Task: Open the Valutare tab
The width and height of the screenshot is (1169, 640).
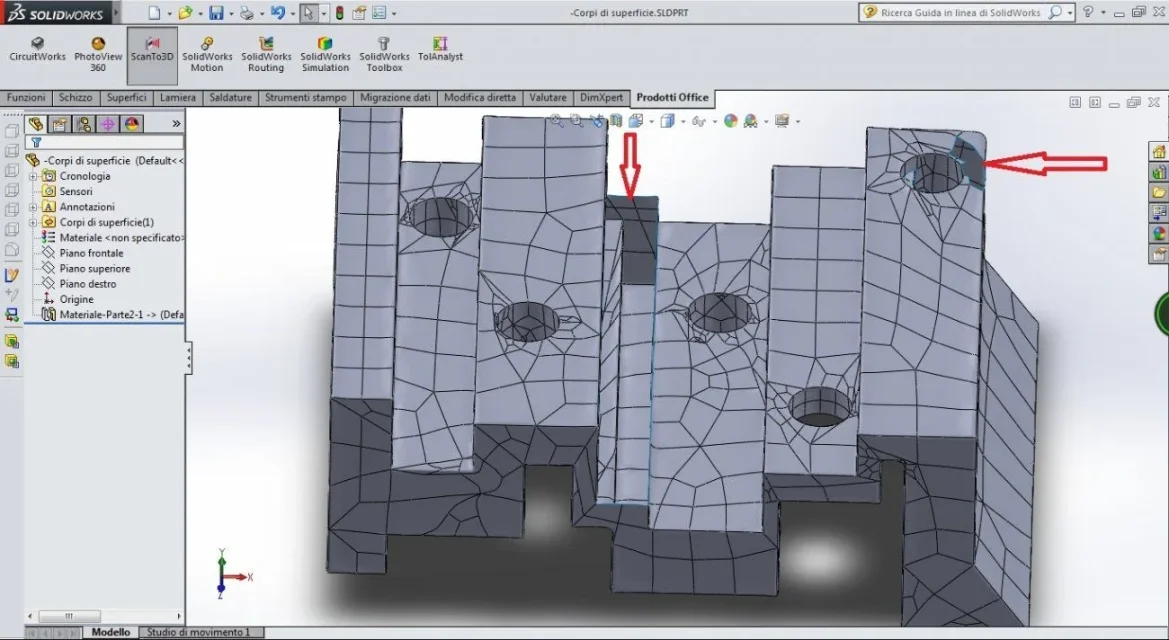Action: pos(548,98)
